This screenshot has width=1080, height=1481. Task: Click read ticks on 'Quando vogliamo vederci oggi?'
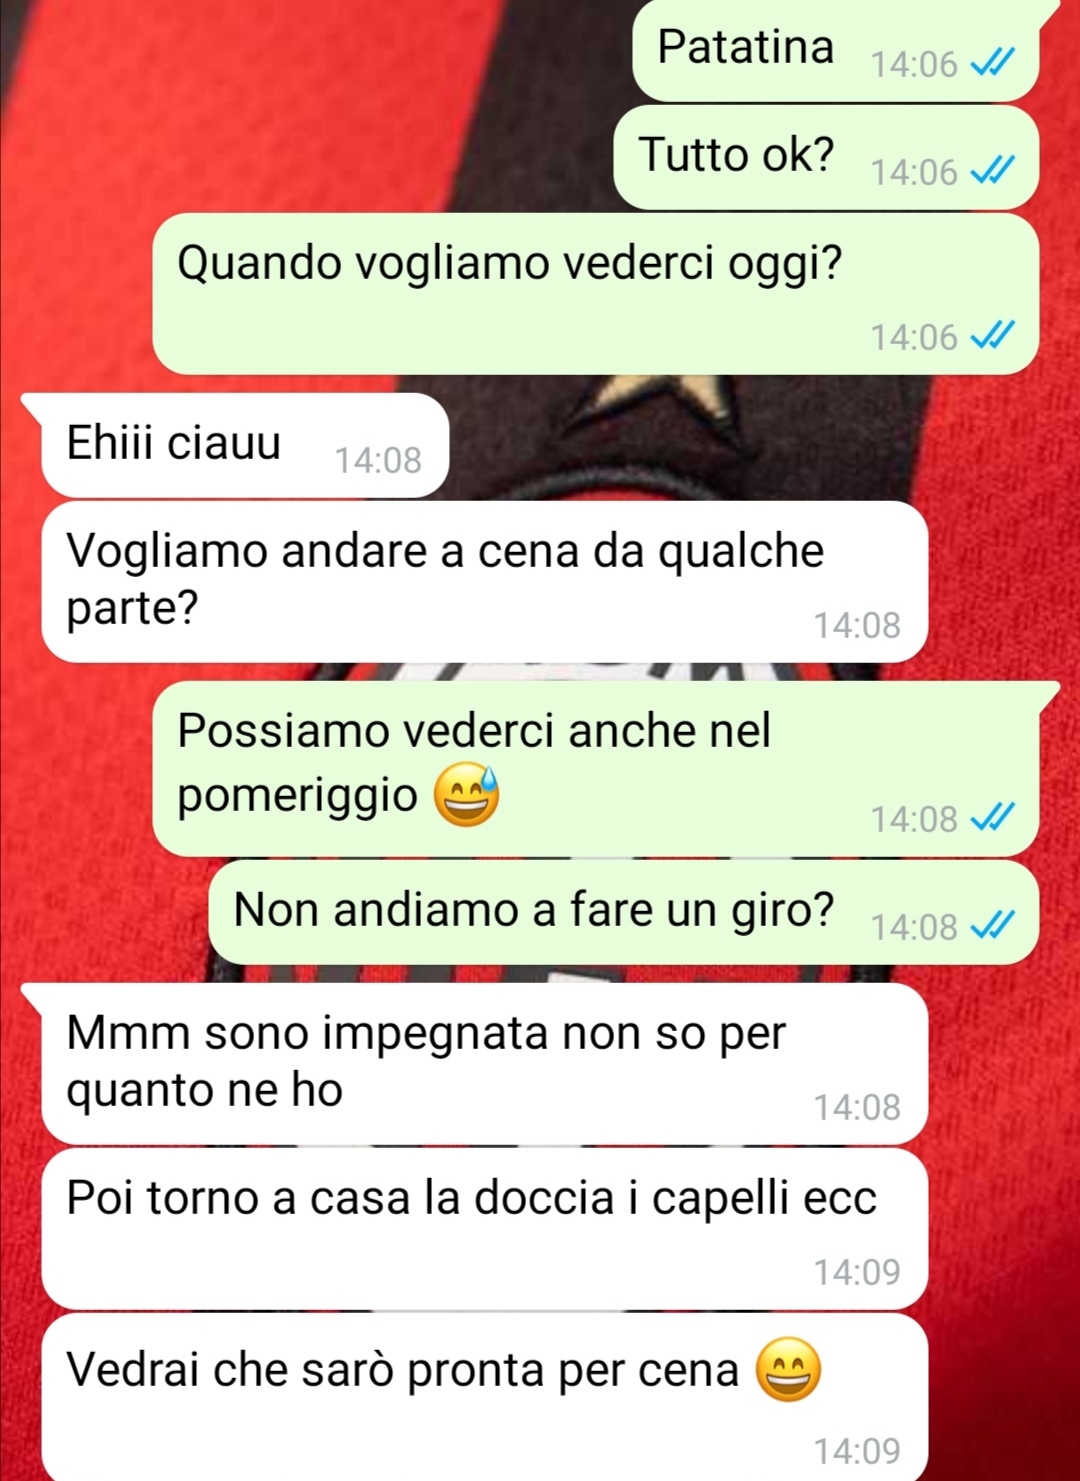993,336
